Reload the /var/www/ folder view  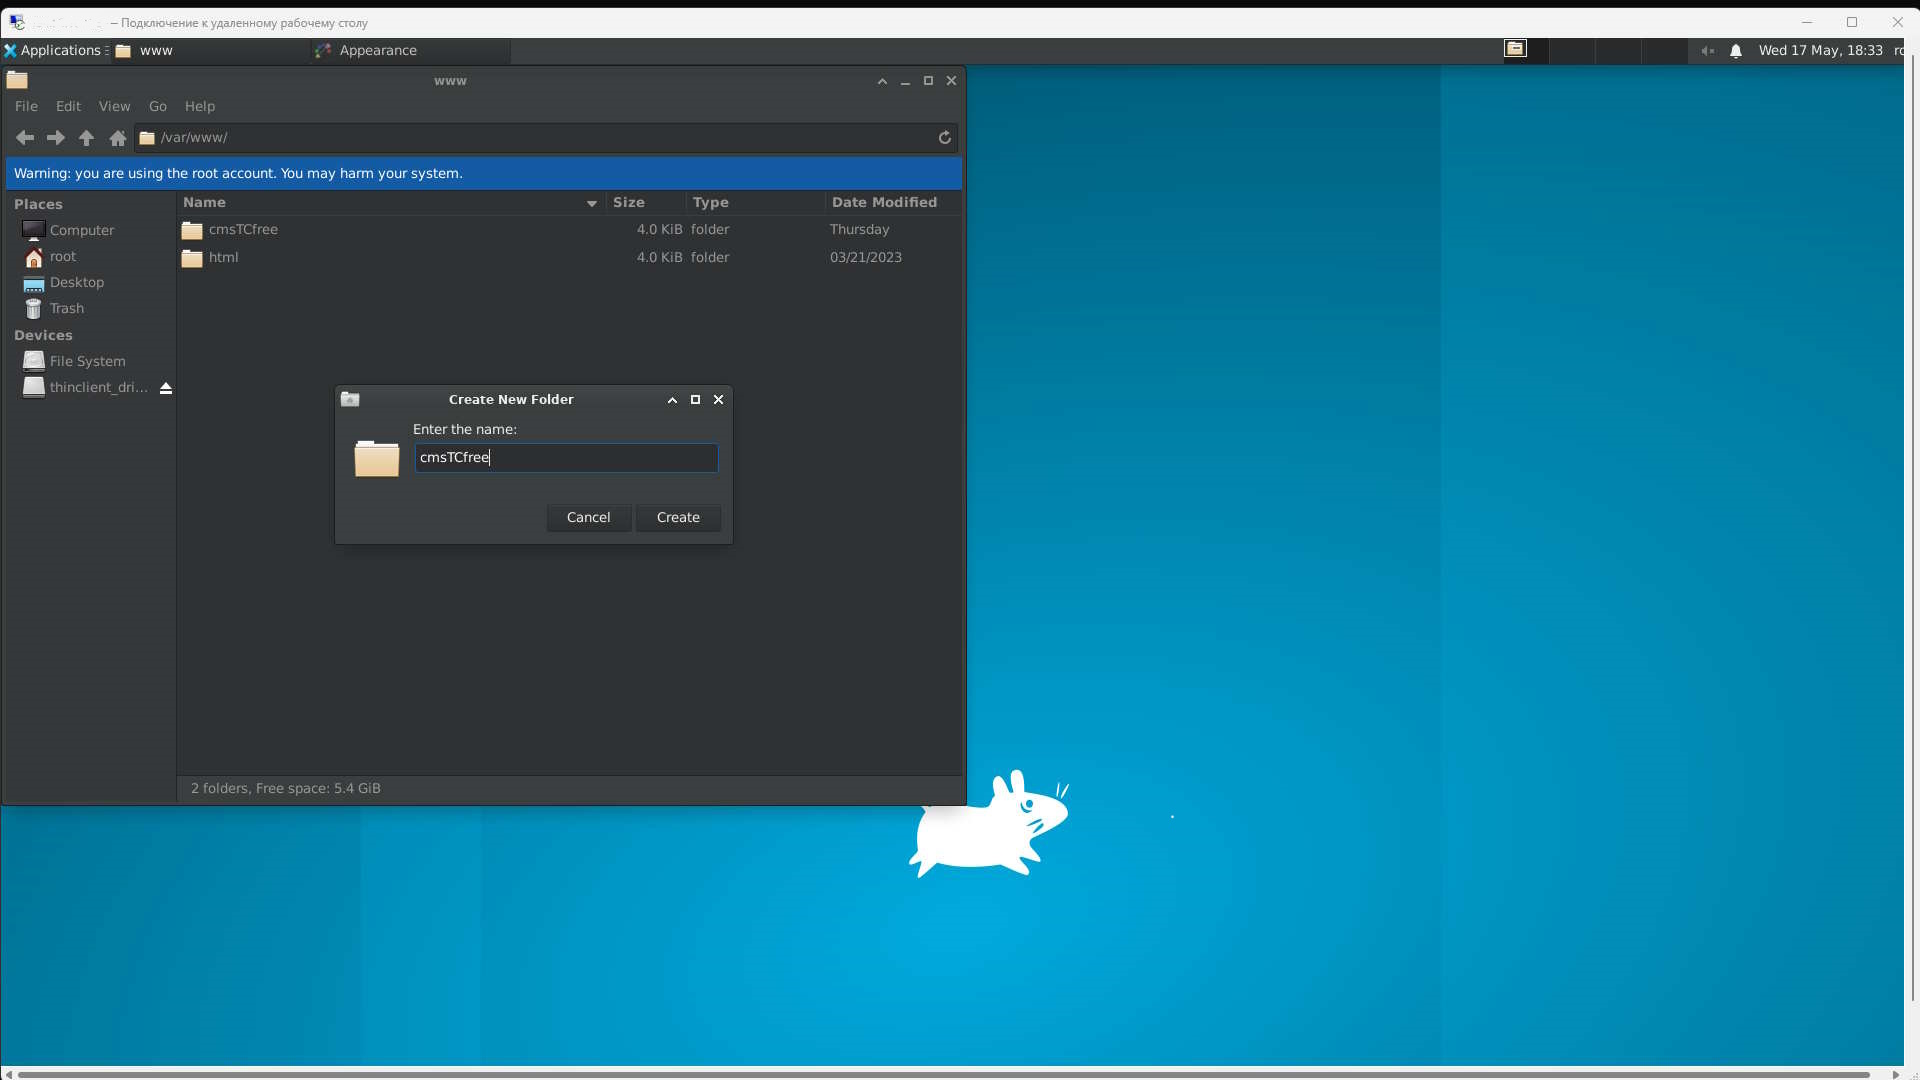tap(944, 138)
